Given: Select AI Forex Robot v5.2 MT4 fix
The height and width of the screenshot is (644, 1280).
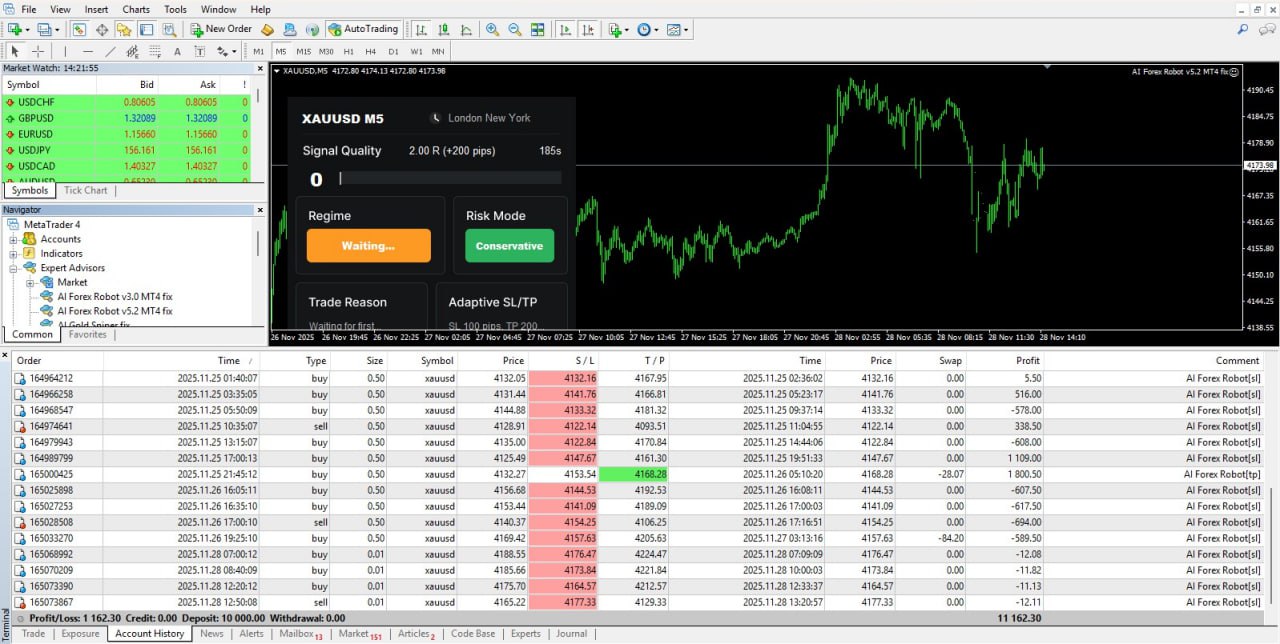Looking at the screenshot, I should coord(113,311).
